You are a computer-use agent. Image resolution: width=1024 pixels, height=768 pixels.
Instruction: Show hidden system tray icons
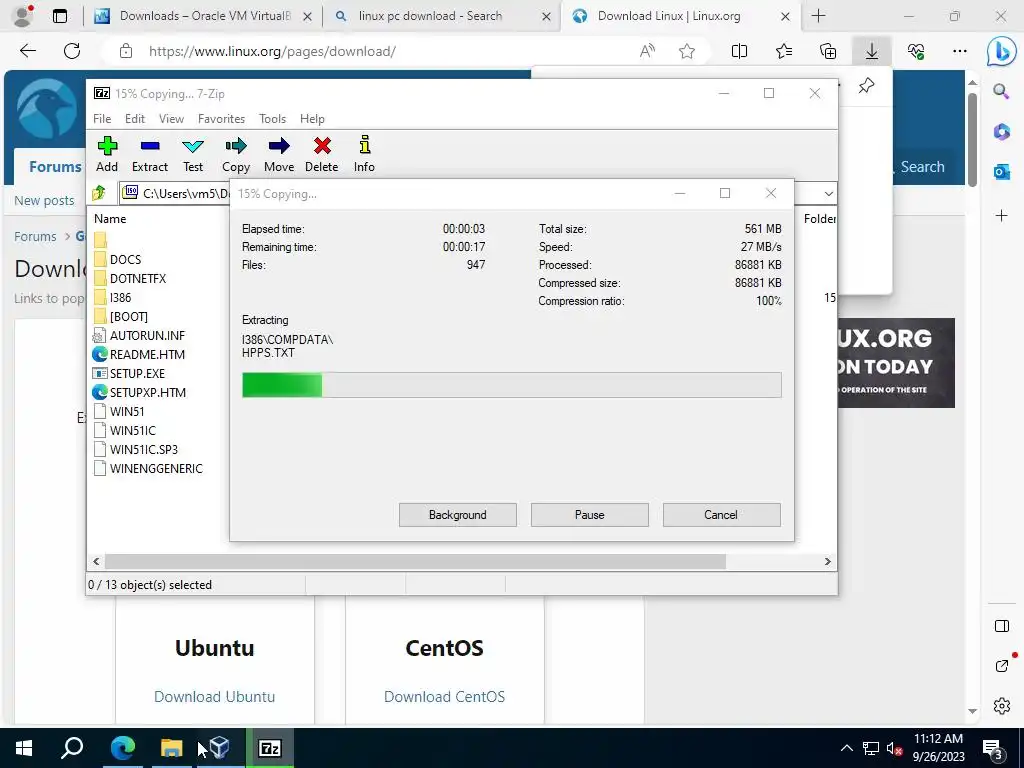click(x=846, y=748)
